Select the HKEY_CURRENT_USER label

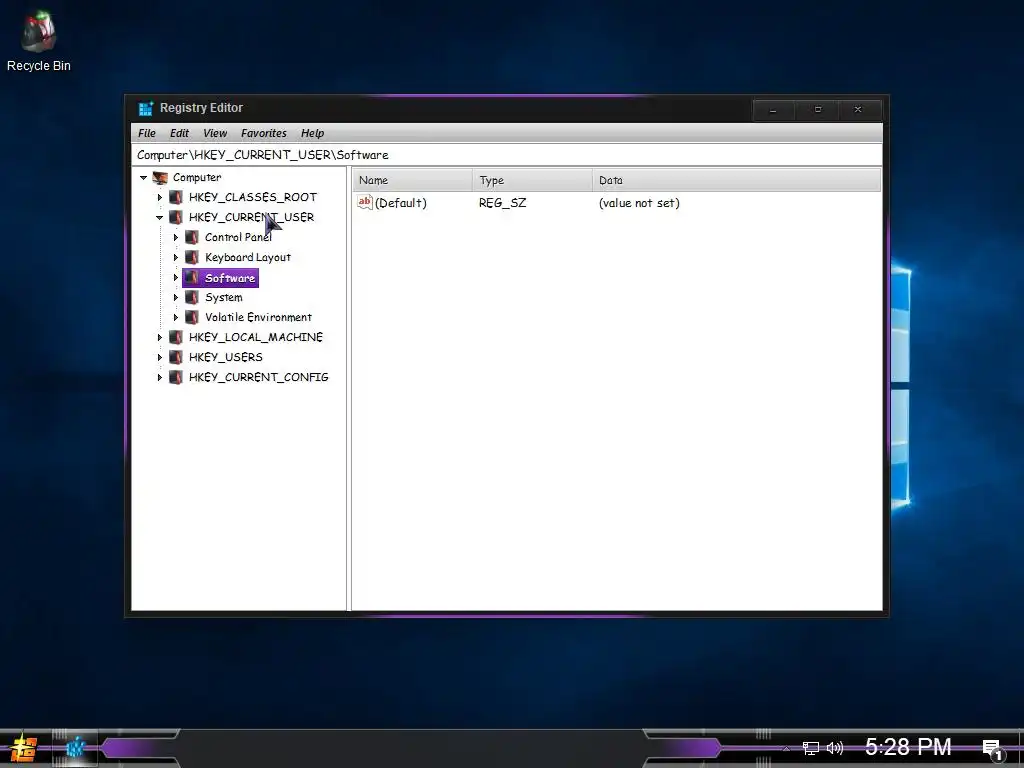(251, 217)
